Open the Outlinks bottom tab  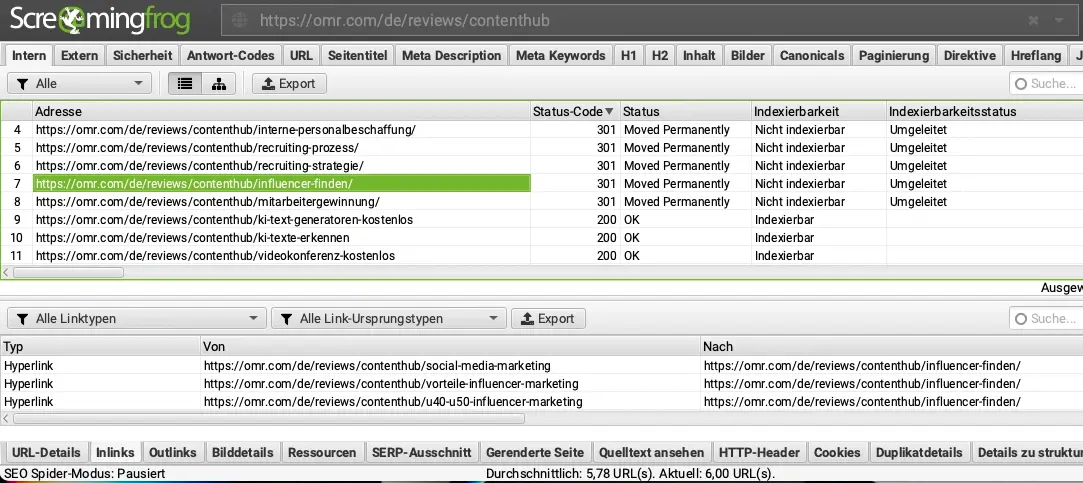tap(173, 453)
